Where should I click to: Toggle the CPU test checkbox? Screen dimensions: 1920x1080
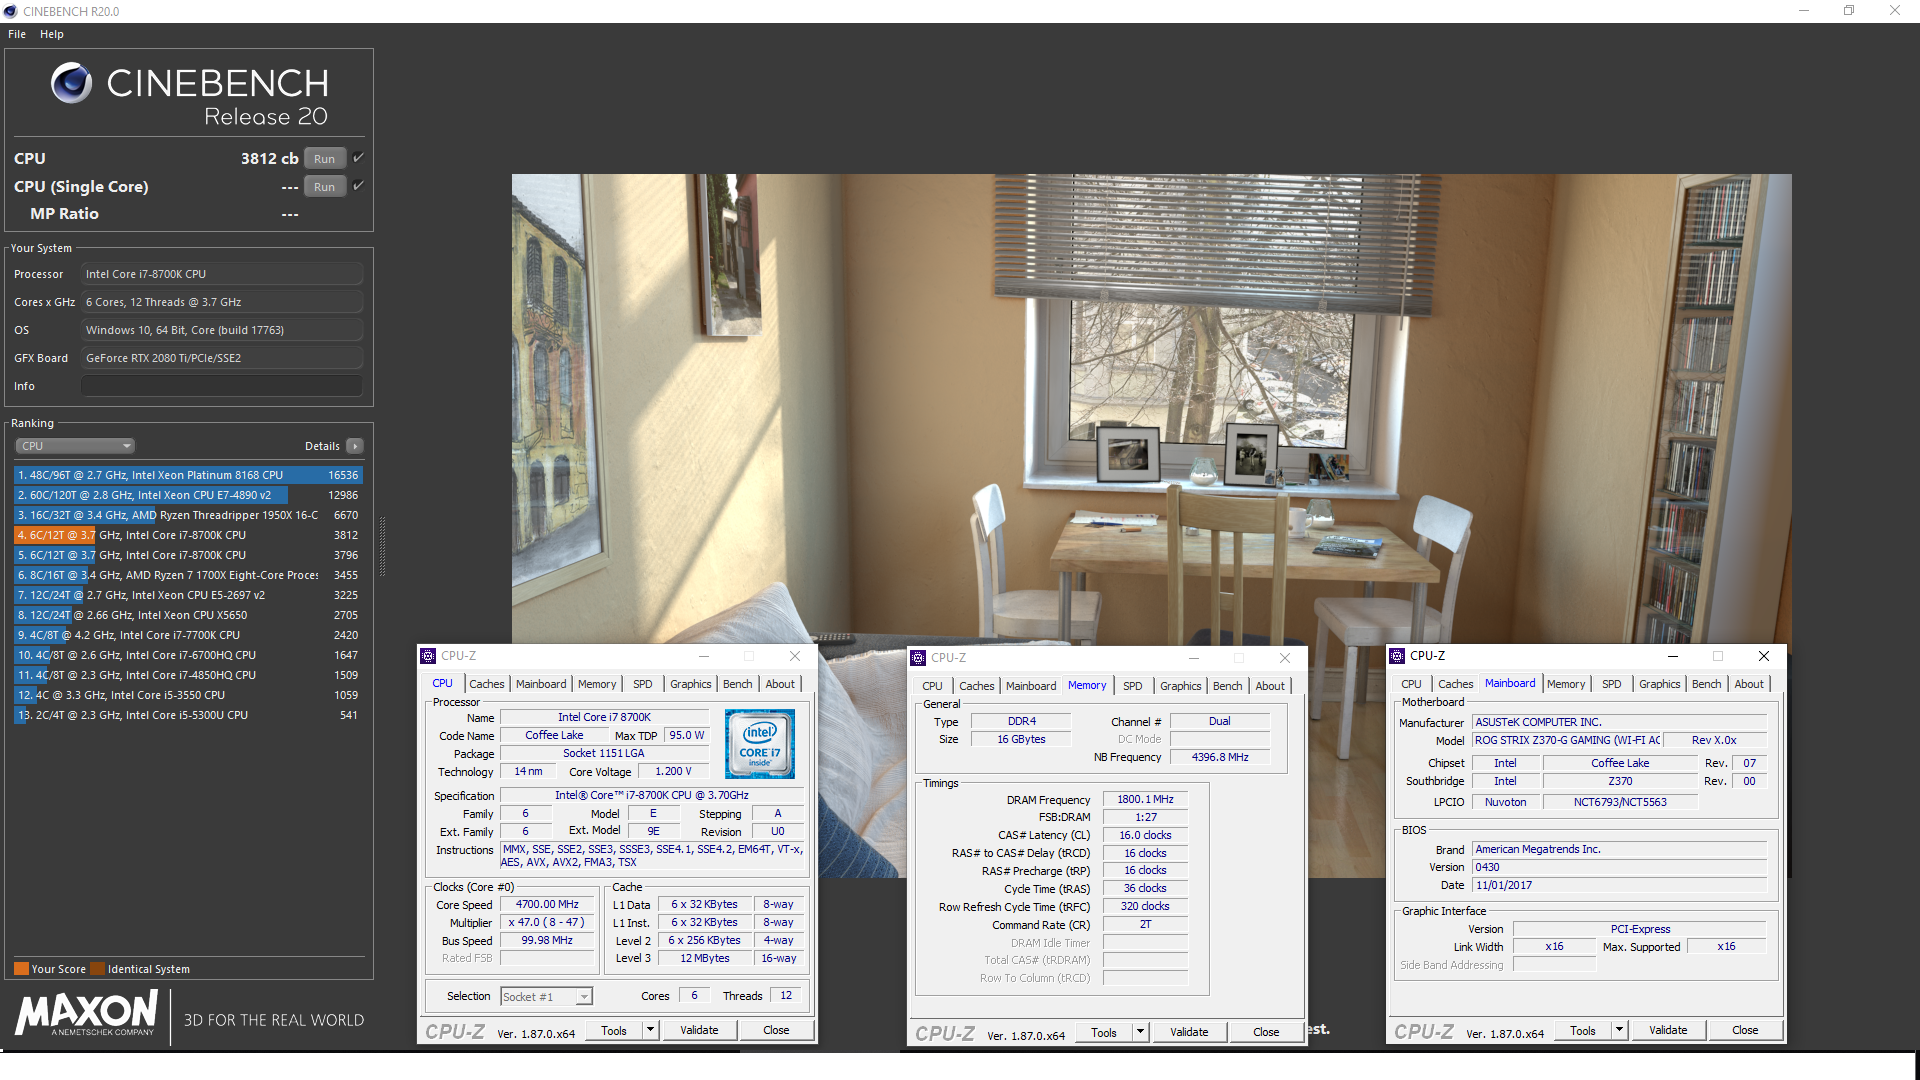pos(358,158)
